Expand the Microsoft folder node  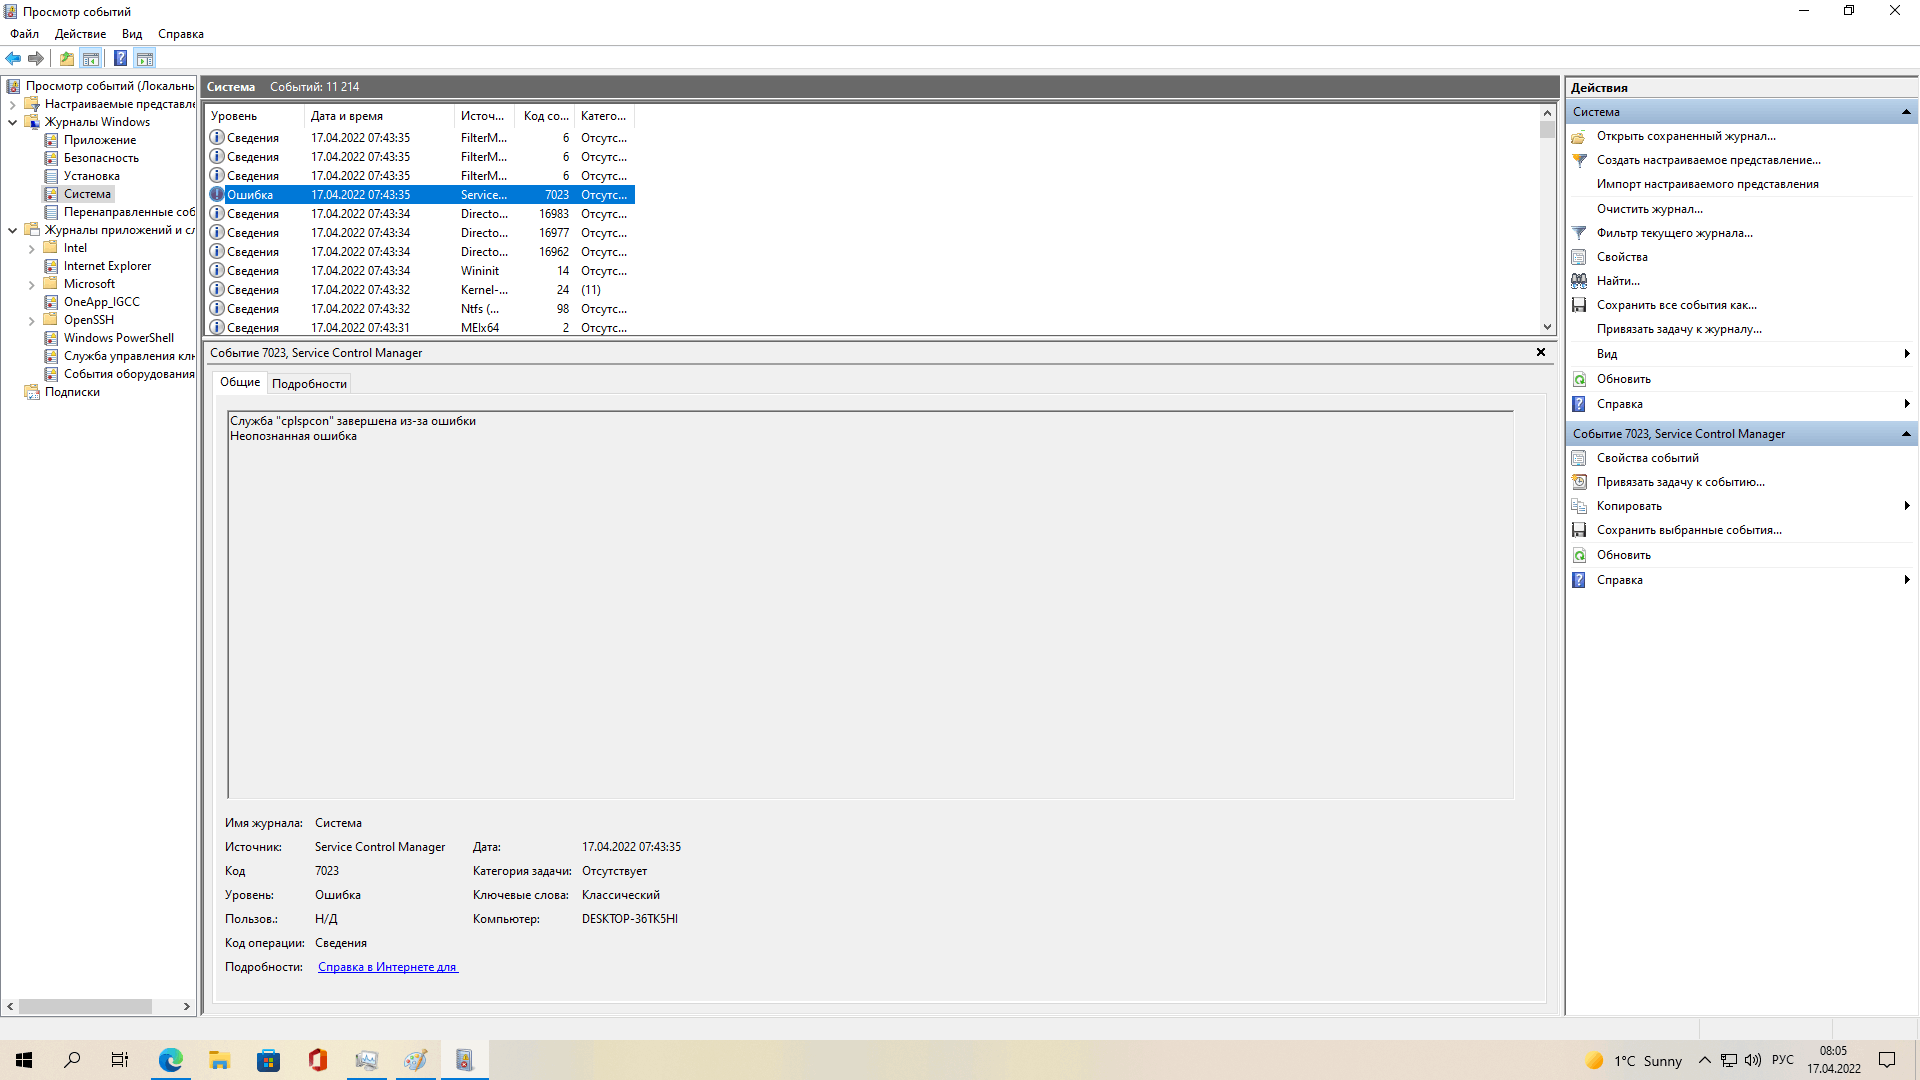(x=31, y=285)
